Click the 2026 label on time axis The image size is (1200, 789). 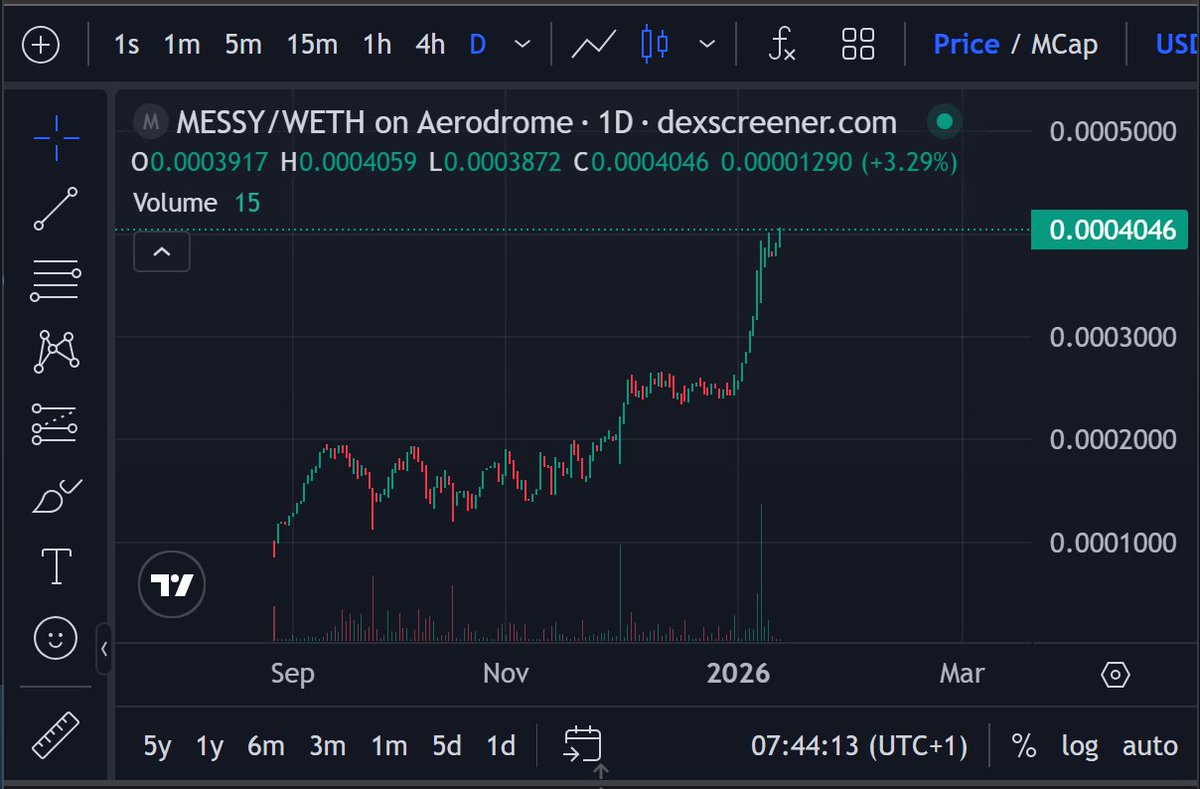point(738,674)
